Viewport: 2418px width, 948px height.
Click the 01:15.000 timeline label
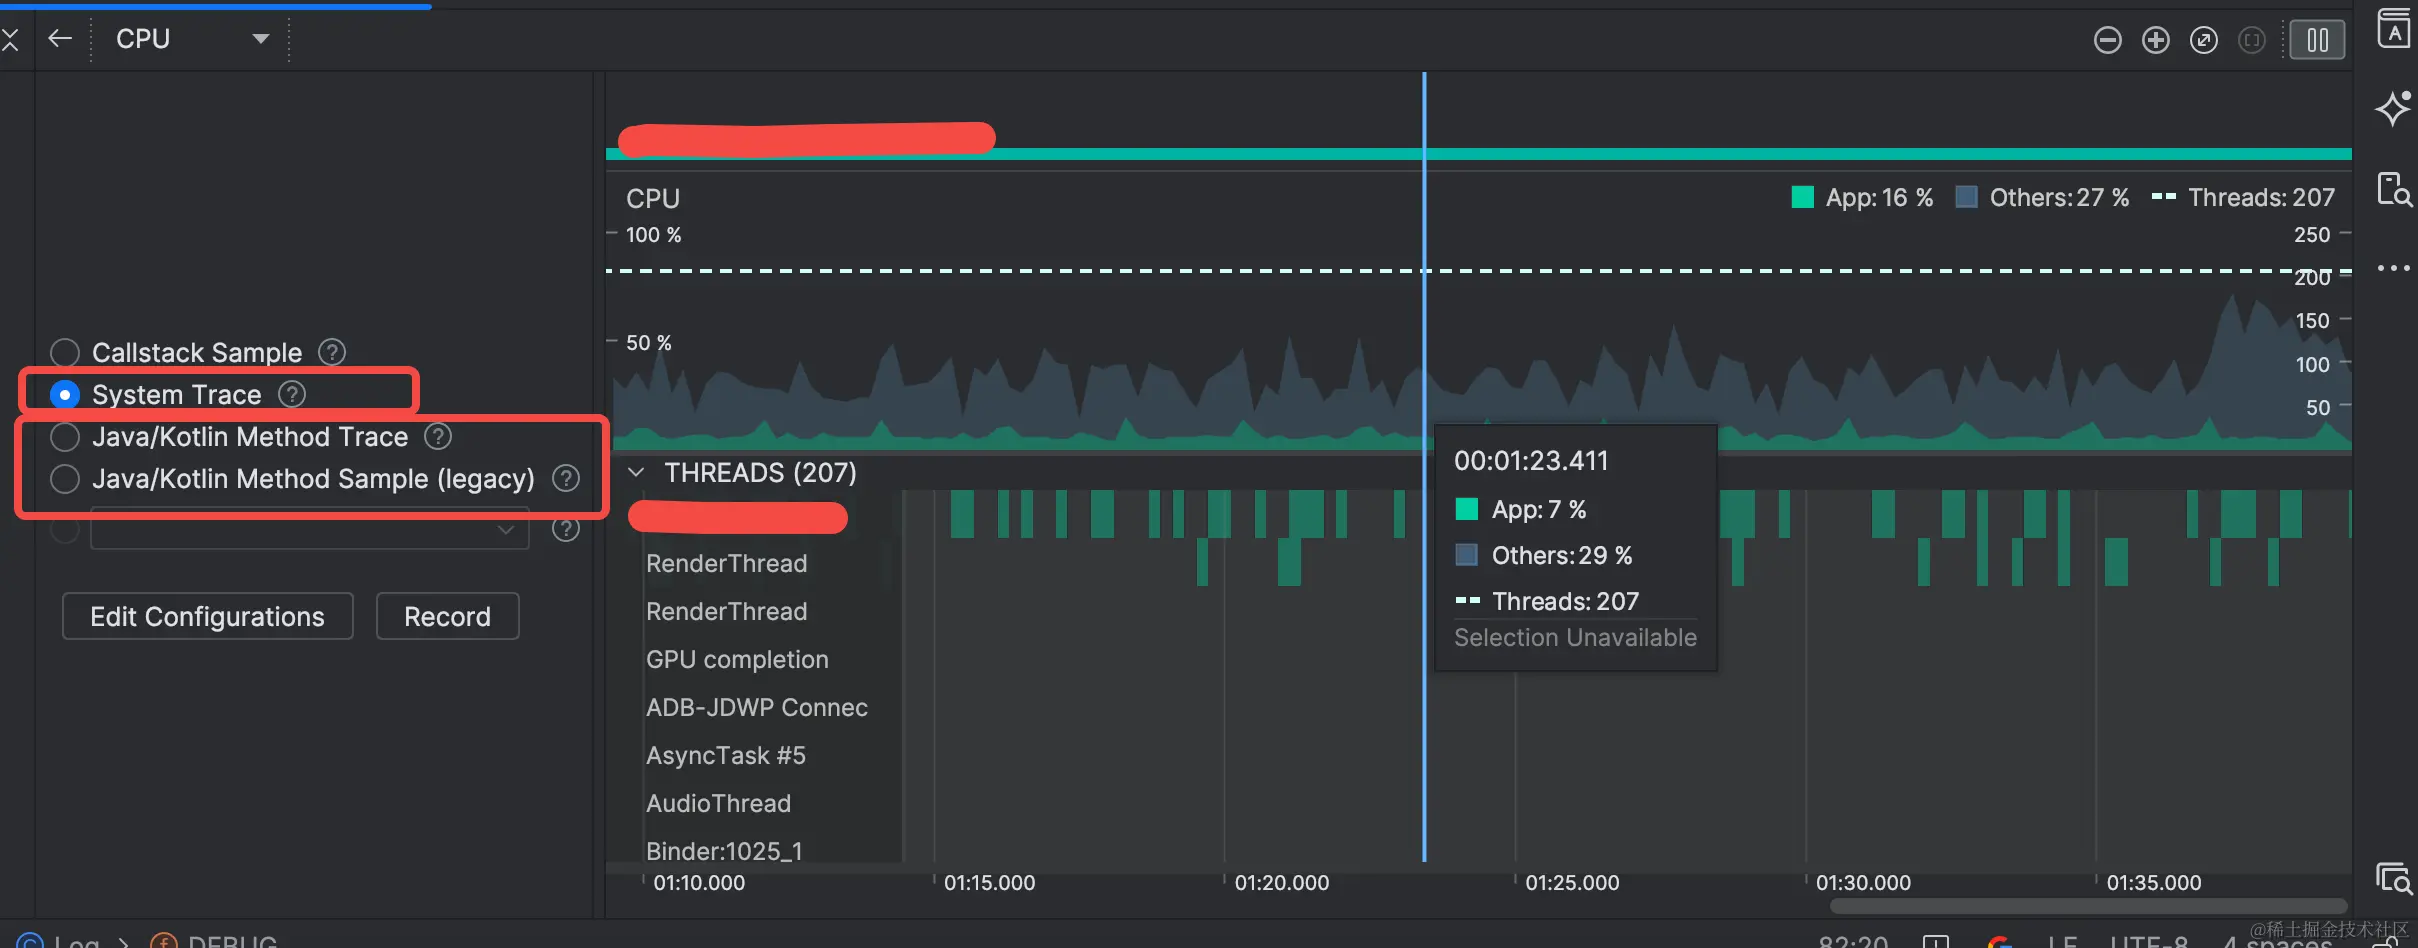pyautogui.click(x=990, y=883)
